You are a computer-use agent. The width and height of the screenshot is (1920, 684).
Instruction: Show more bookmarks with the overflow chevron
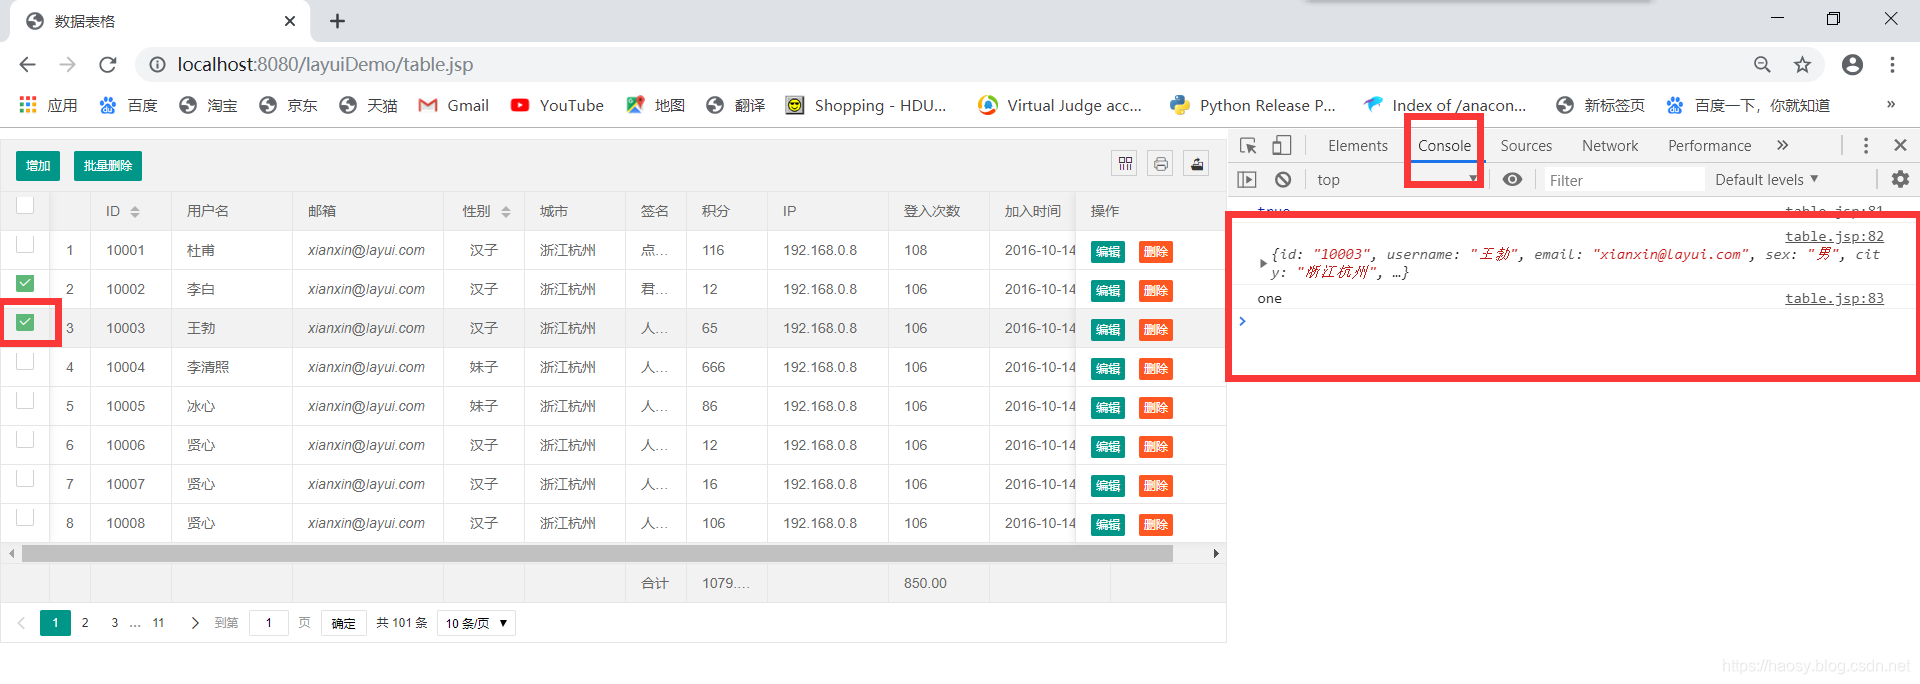1890,104
